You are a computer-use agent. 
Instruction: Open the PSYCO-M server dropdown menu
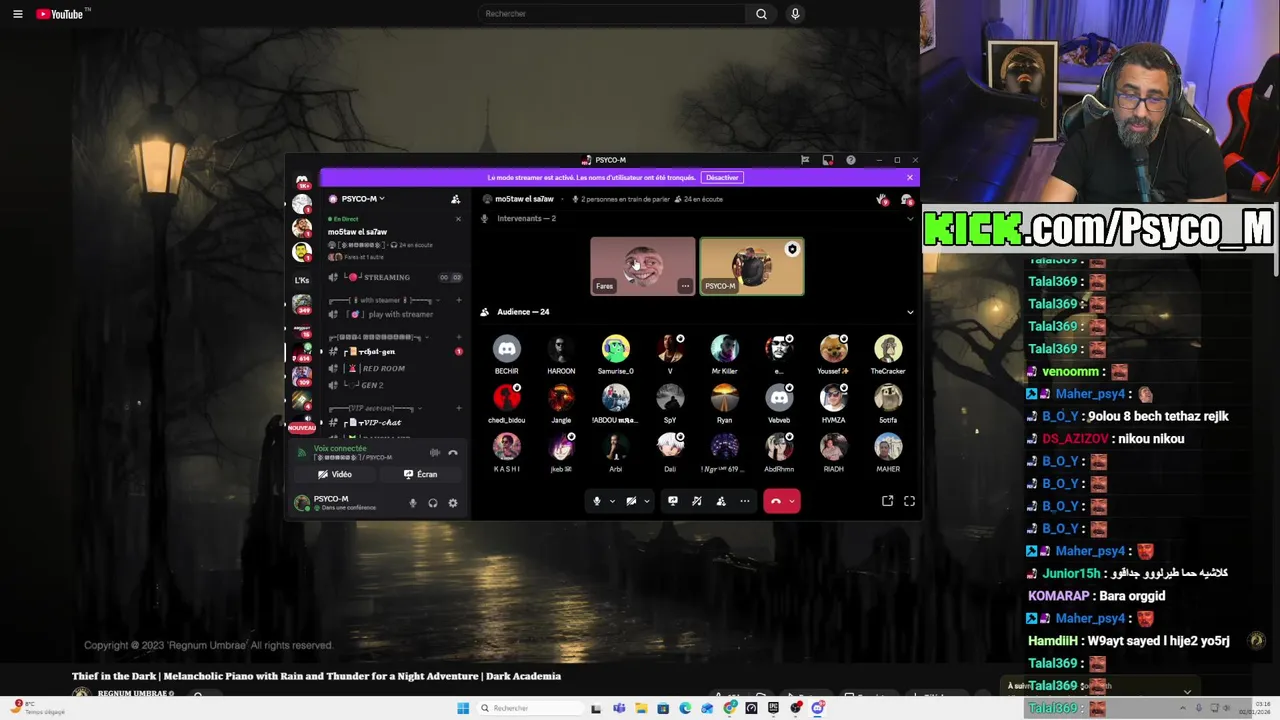(x=363, y=199)
